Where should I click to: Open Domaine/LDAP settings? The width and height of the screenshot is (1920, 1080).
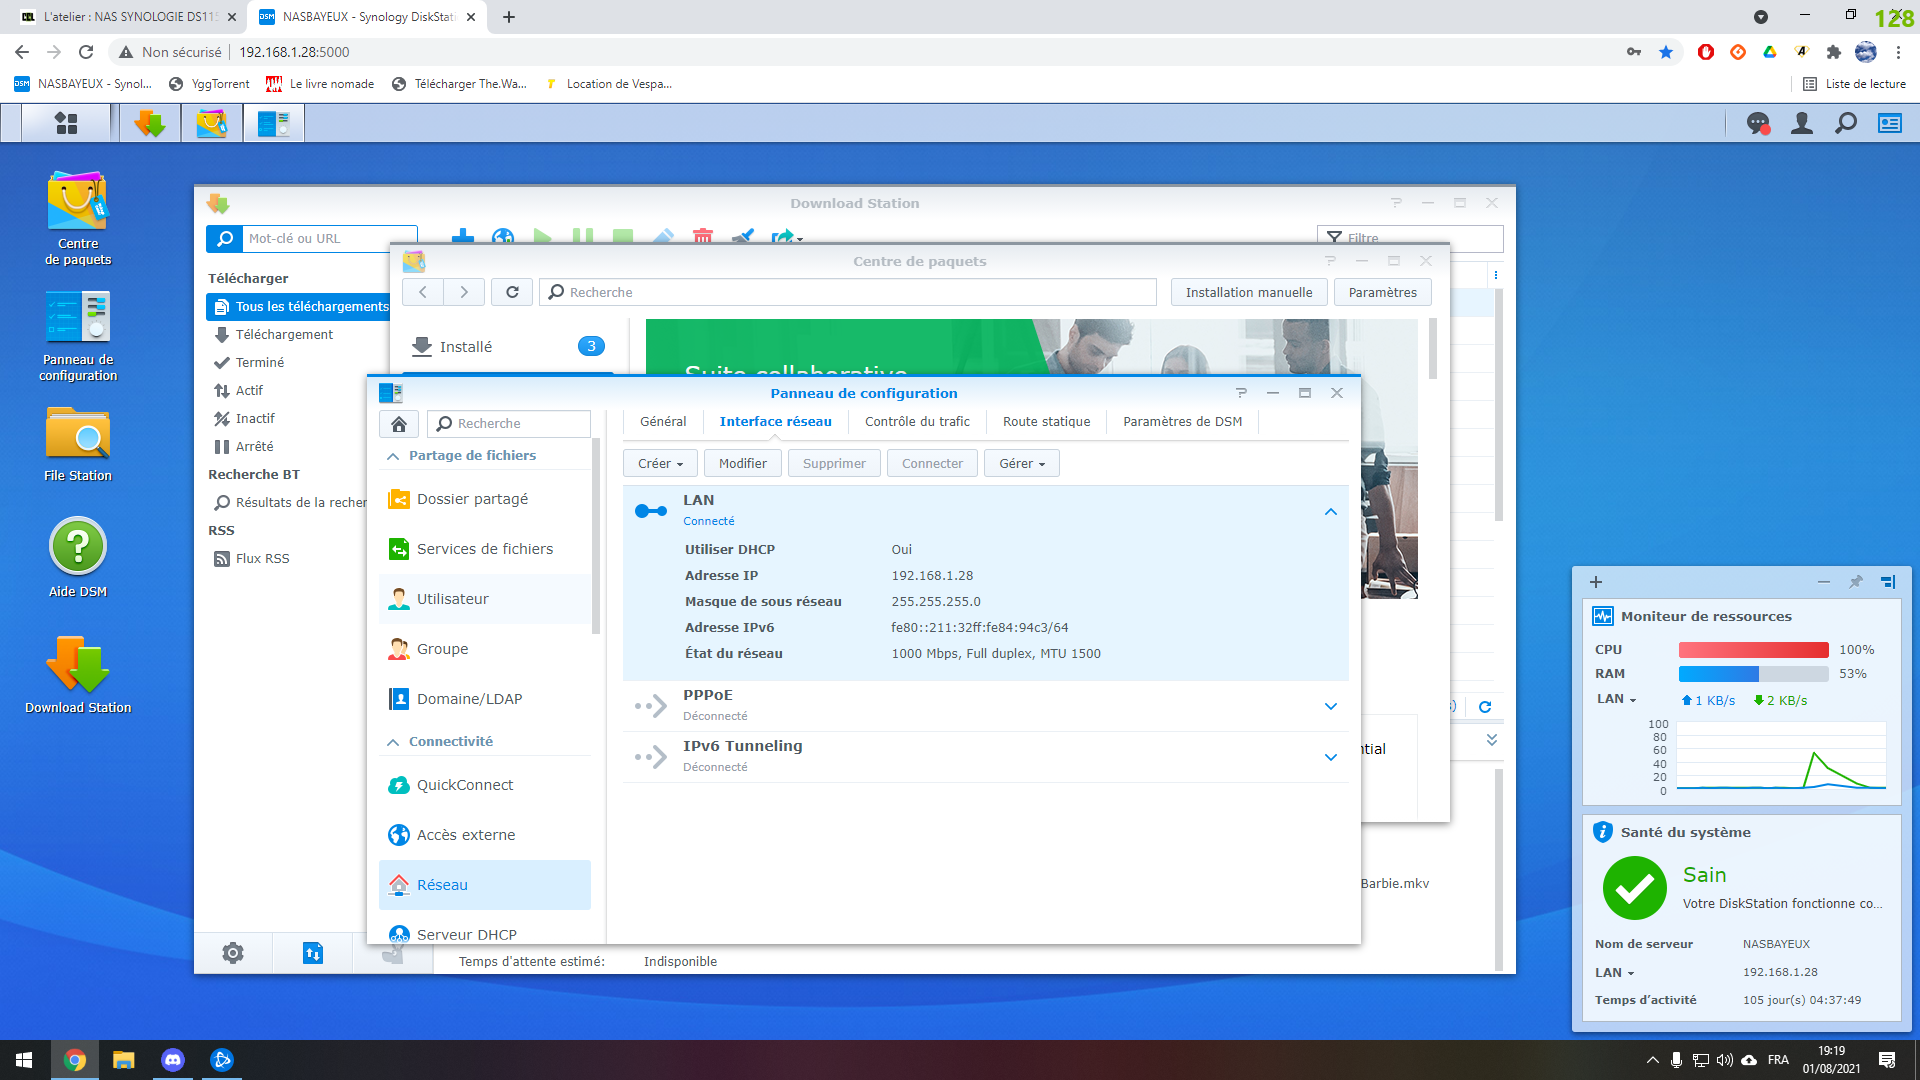tap(485, 699)
